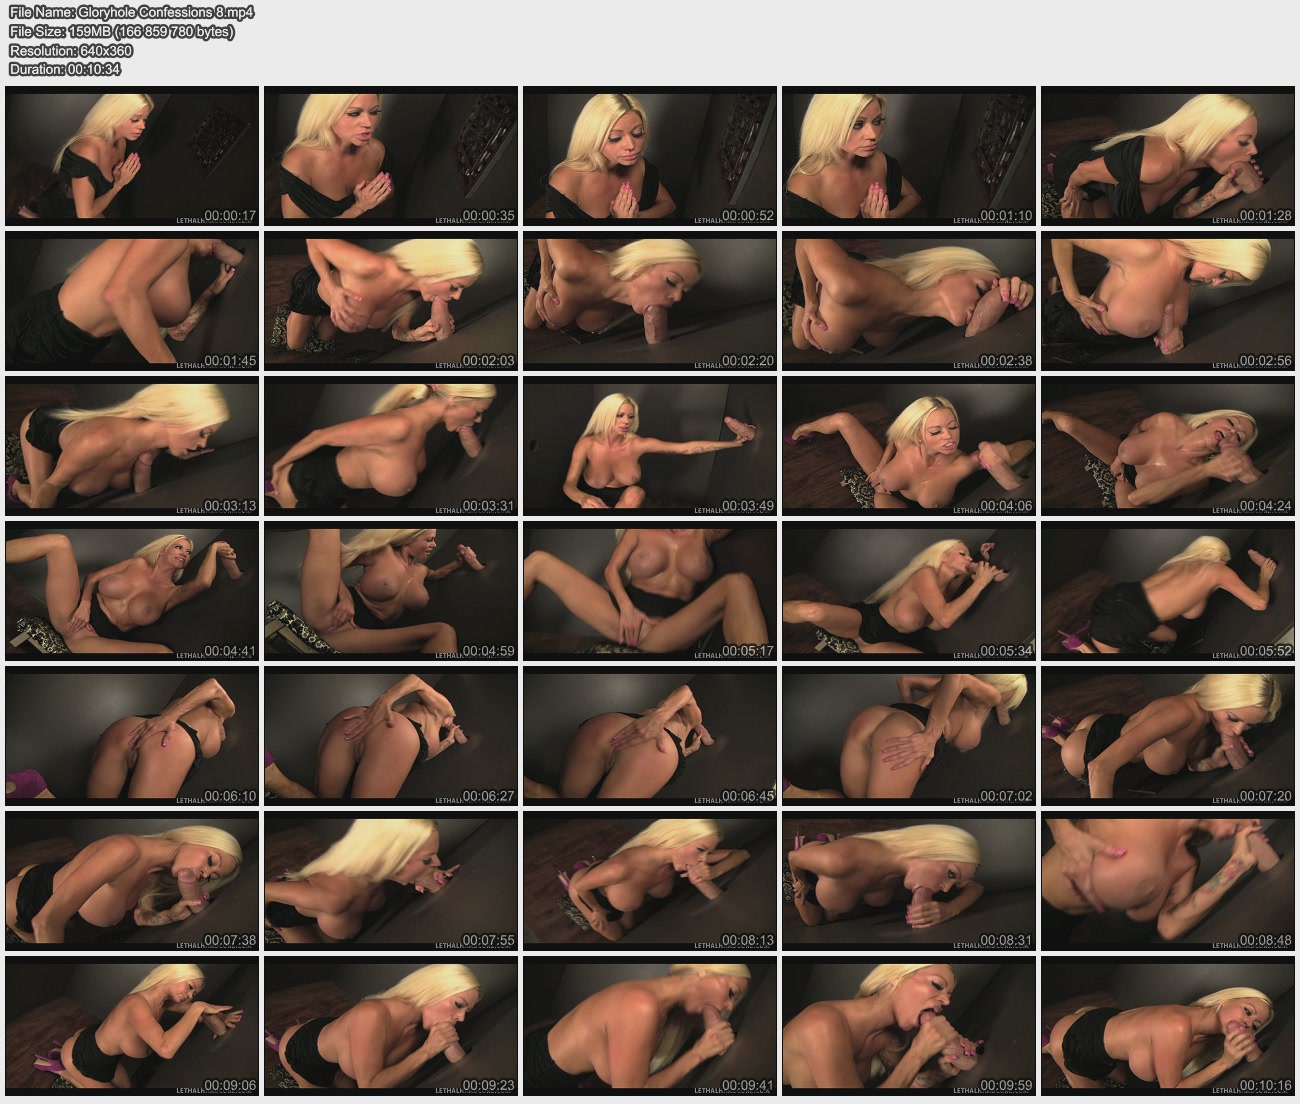This screenshot has width=1300, height=1104.
Task: Click the Resolution 640x360 text
Action: (x=71, y=51)
